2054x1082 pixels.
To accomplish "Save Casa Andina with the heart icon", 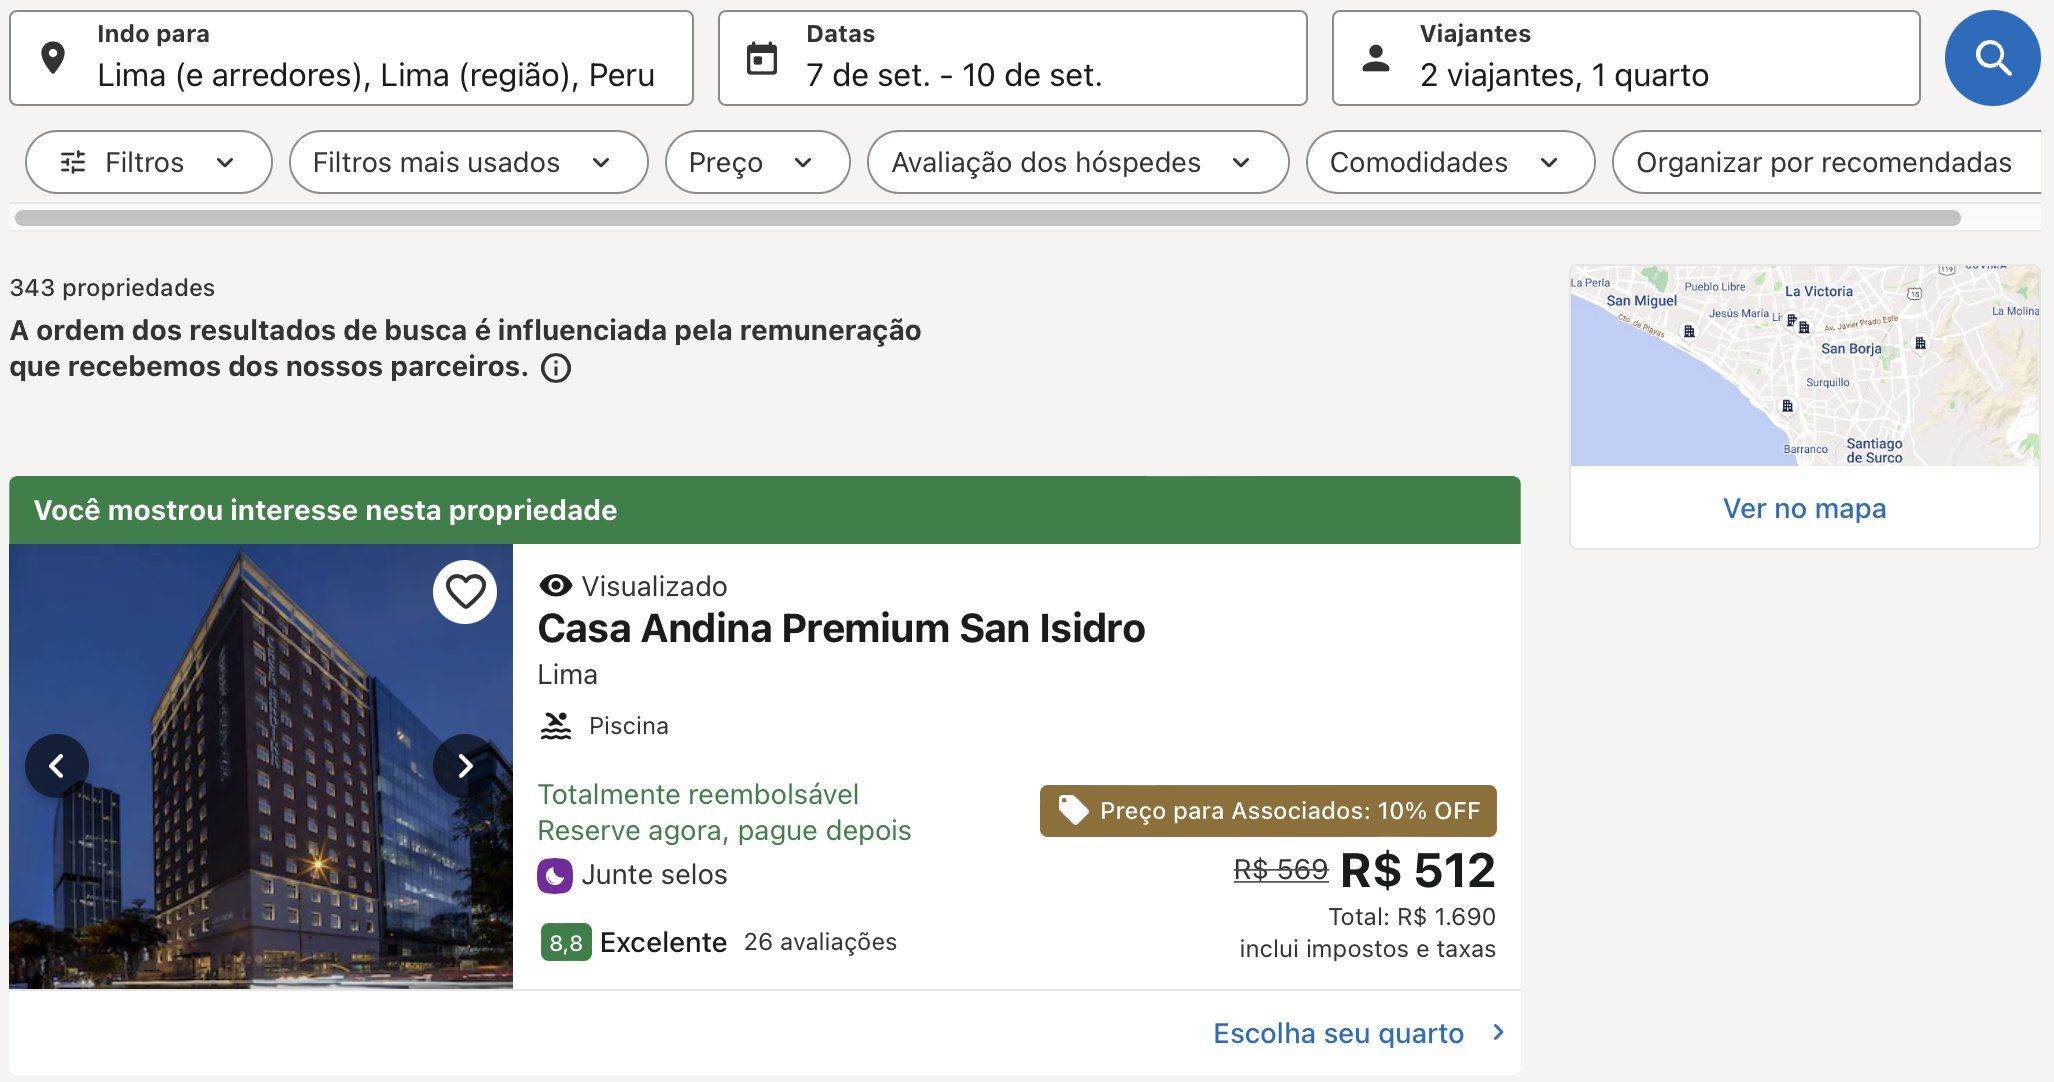I will tap(465, 592).
